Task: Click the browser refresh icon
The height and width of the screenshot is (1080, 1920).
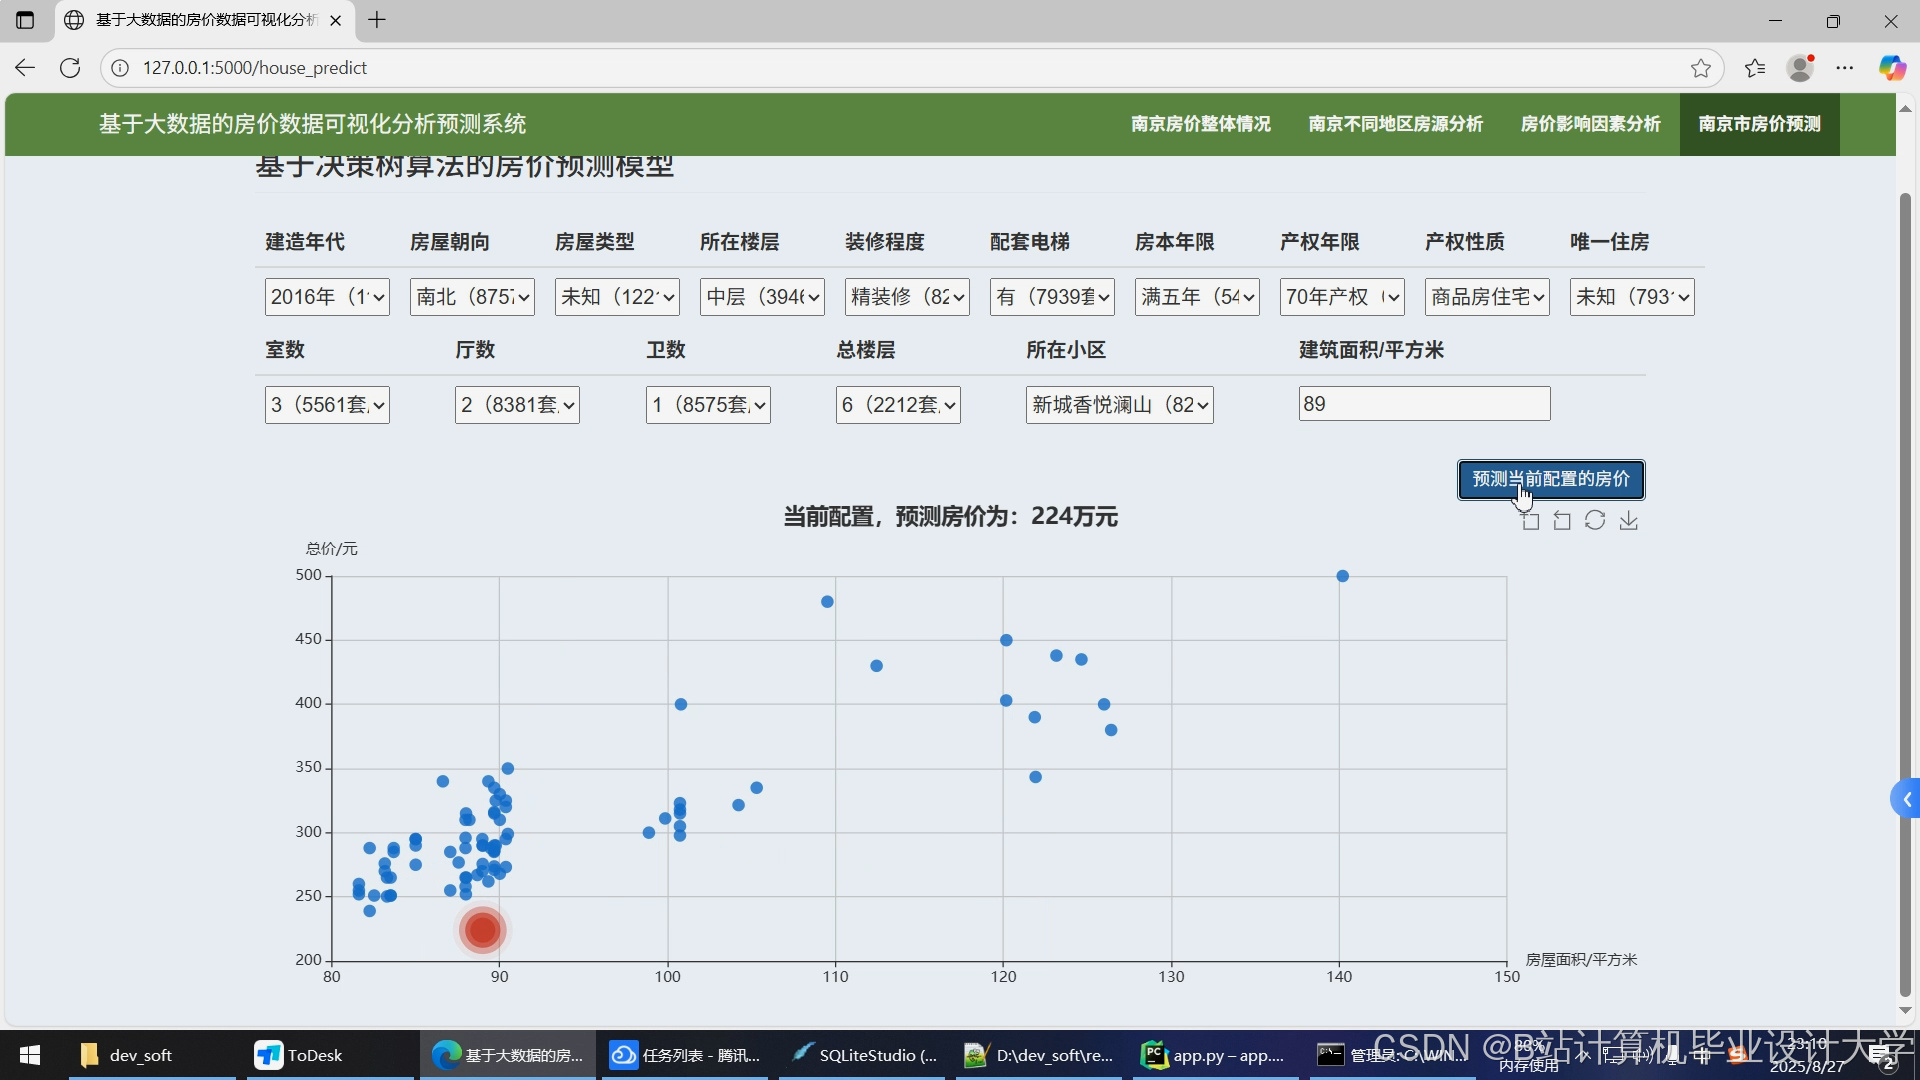Action: coord(70,68)
